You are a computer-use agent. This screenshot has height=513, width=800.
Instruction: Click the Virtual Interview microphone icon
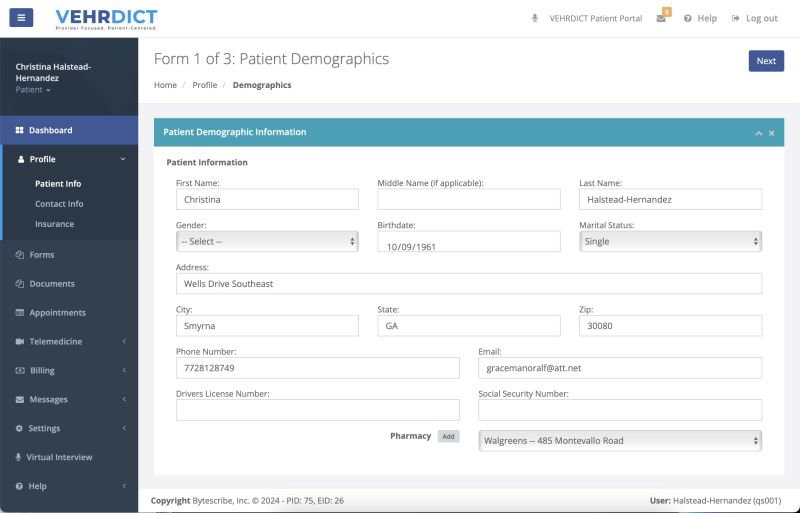[20, 458]
